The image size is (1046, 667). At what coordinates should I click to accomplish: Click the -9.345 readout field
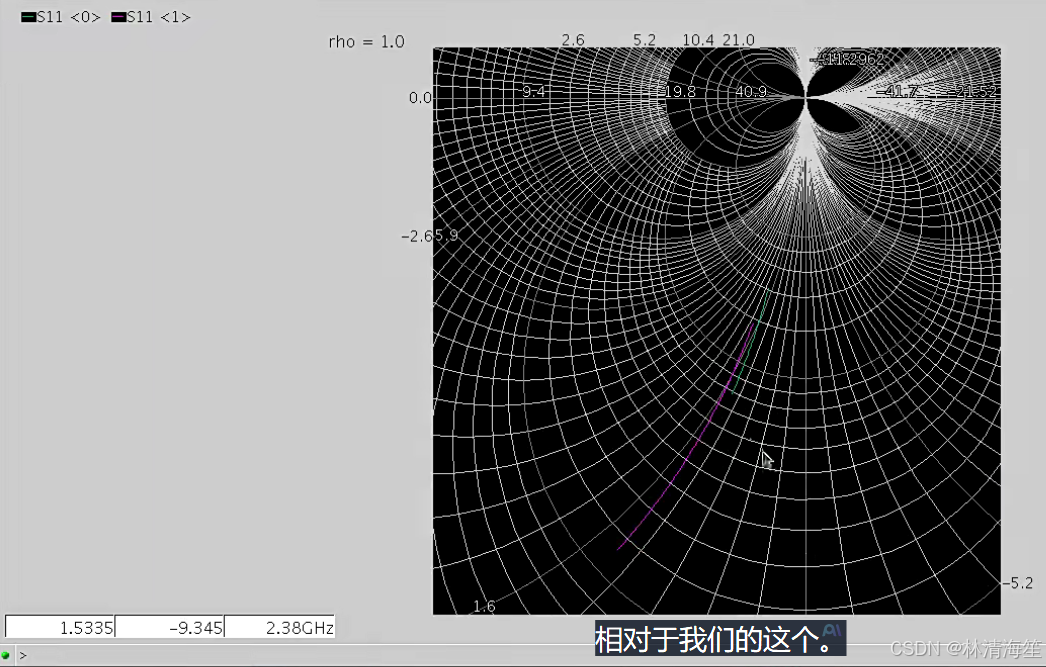[x=169, y=627]
